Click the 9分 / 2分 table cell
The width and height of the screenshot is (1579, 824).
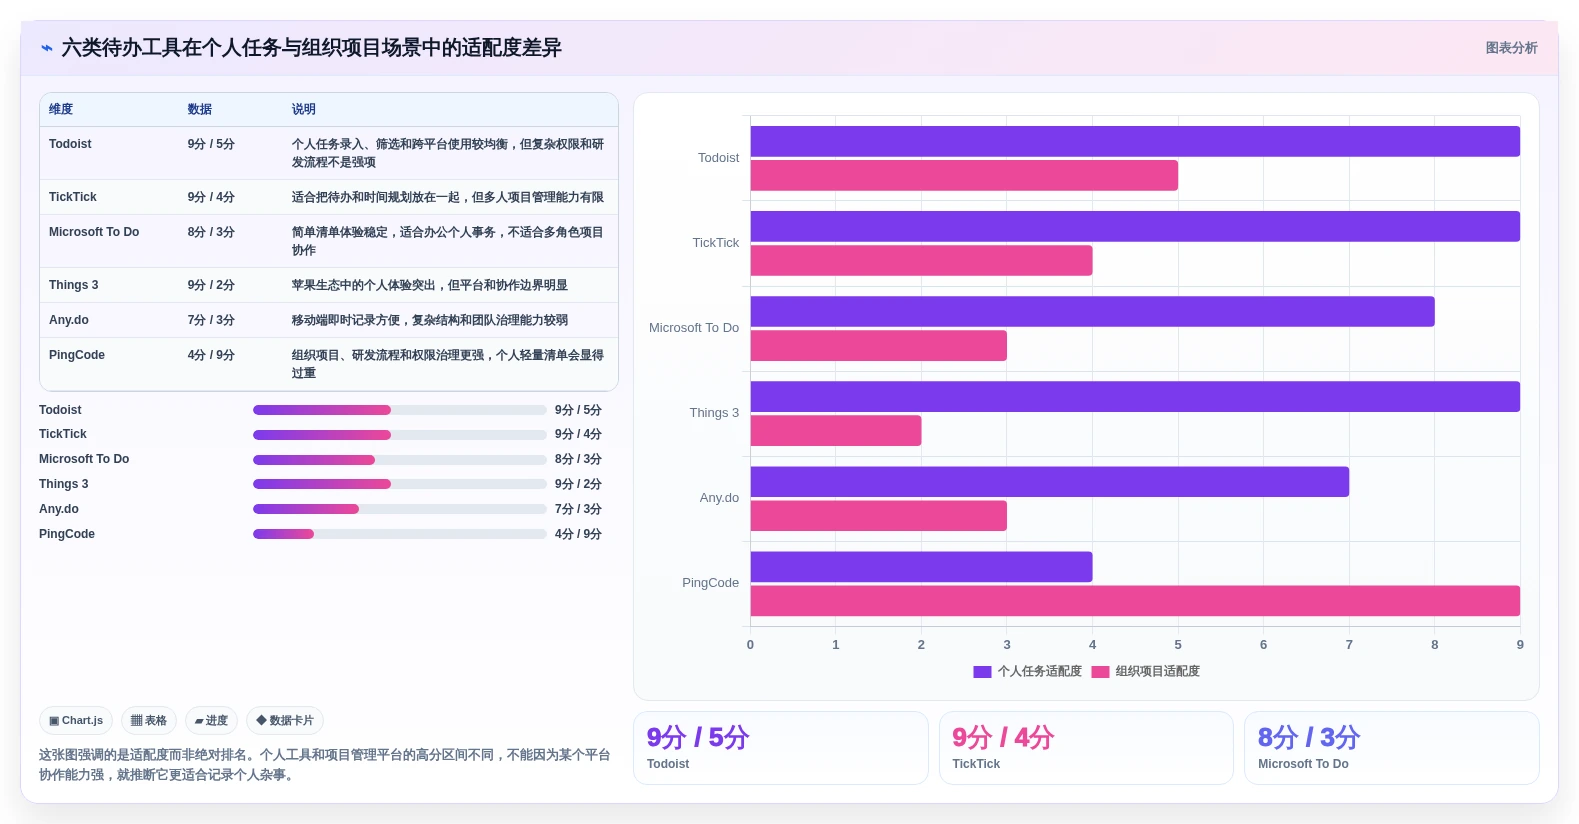click(211, 285)
